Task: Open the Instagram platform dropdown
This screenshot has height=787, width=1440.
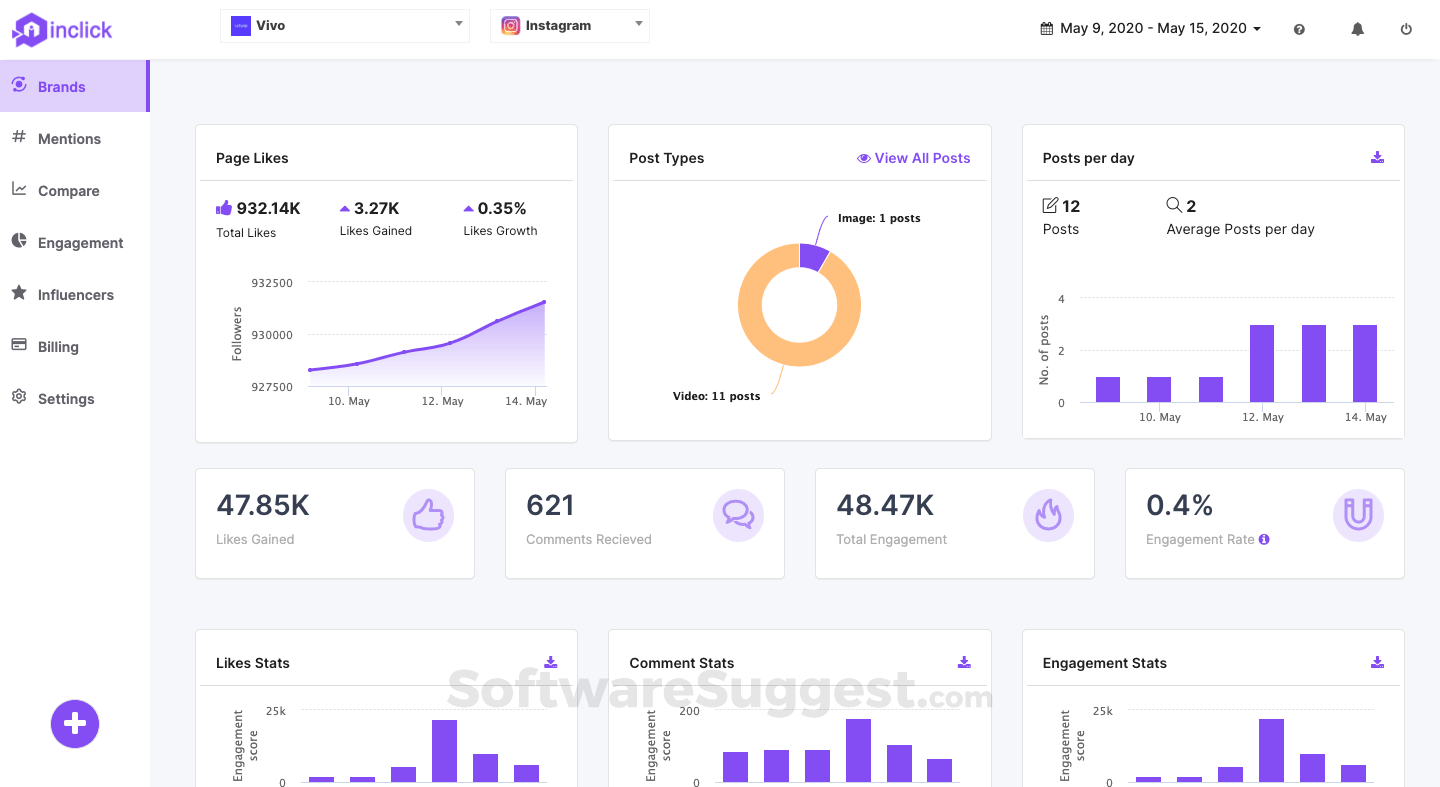Action: [x=570, y=26]
